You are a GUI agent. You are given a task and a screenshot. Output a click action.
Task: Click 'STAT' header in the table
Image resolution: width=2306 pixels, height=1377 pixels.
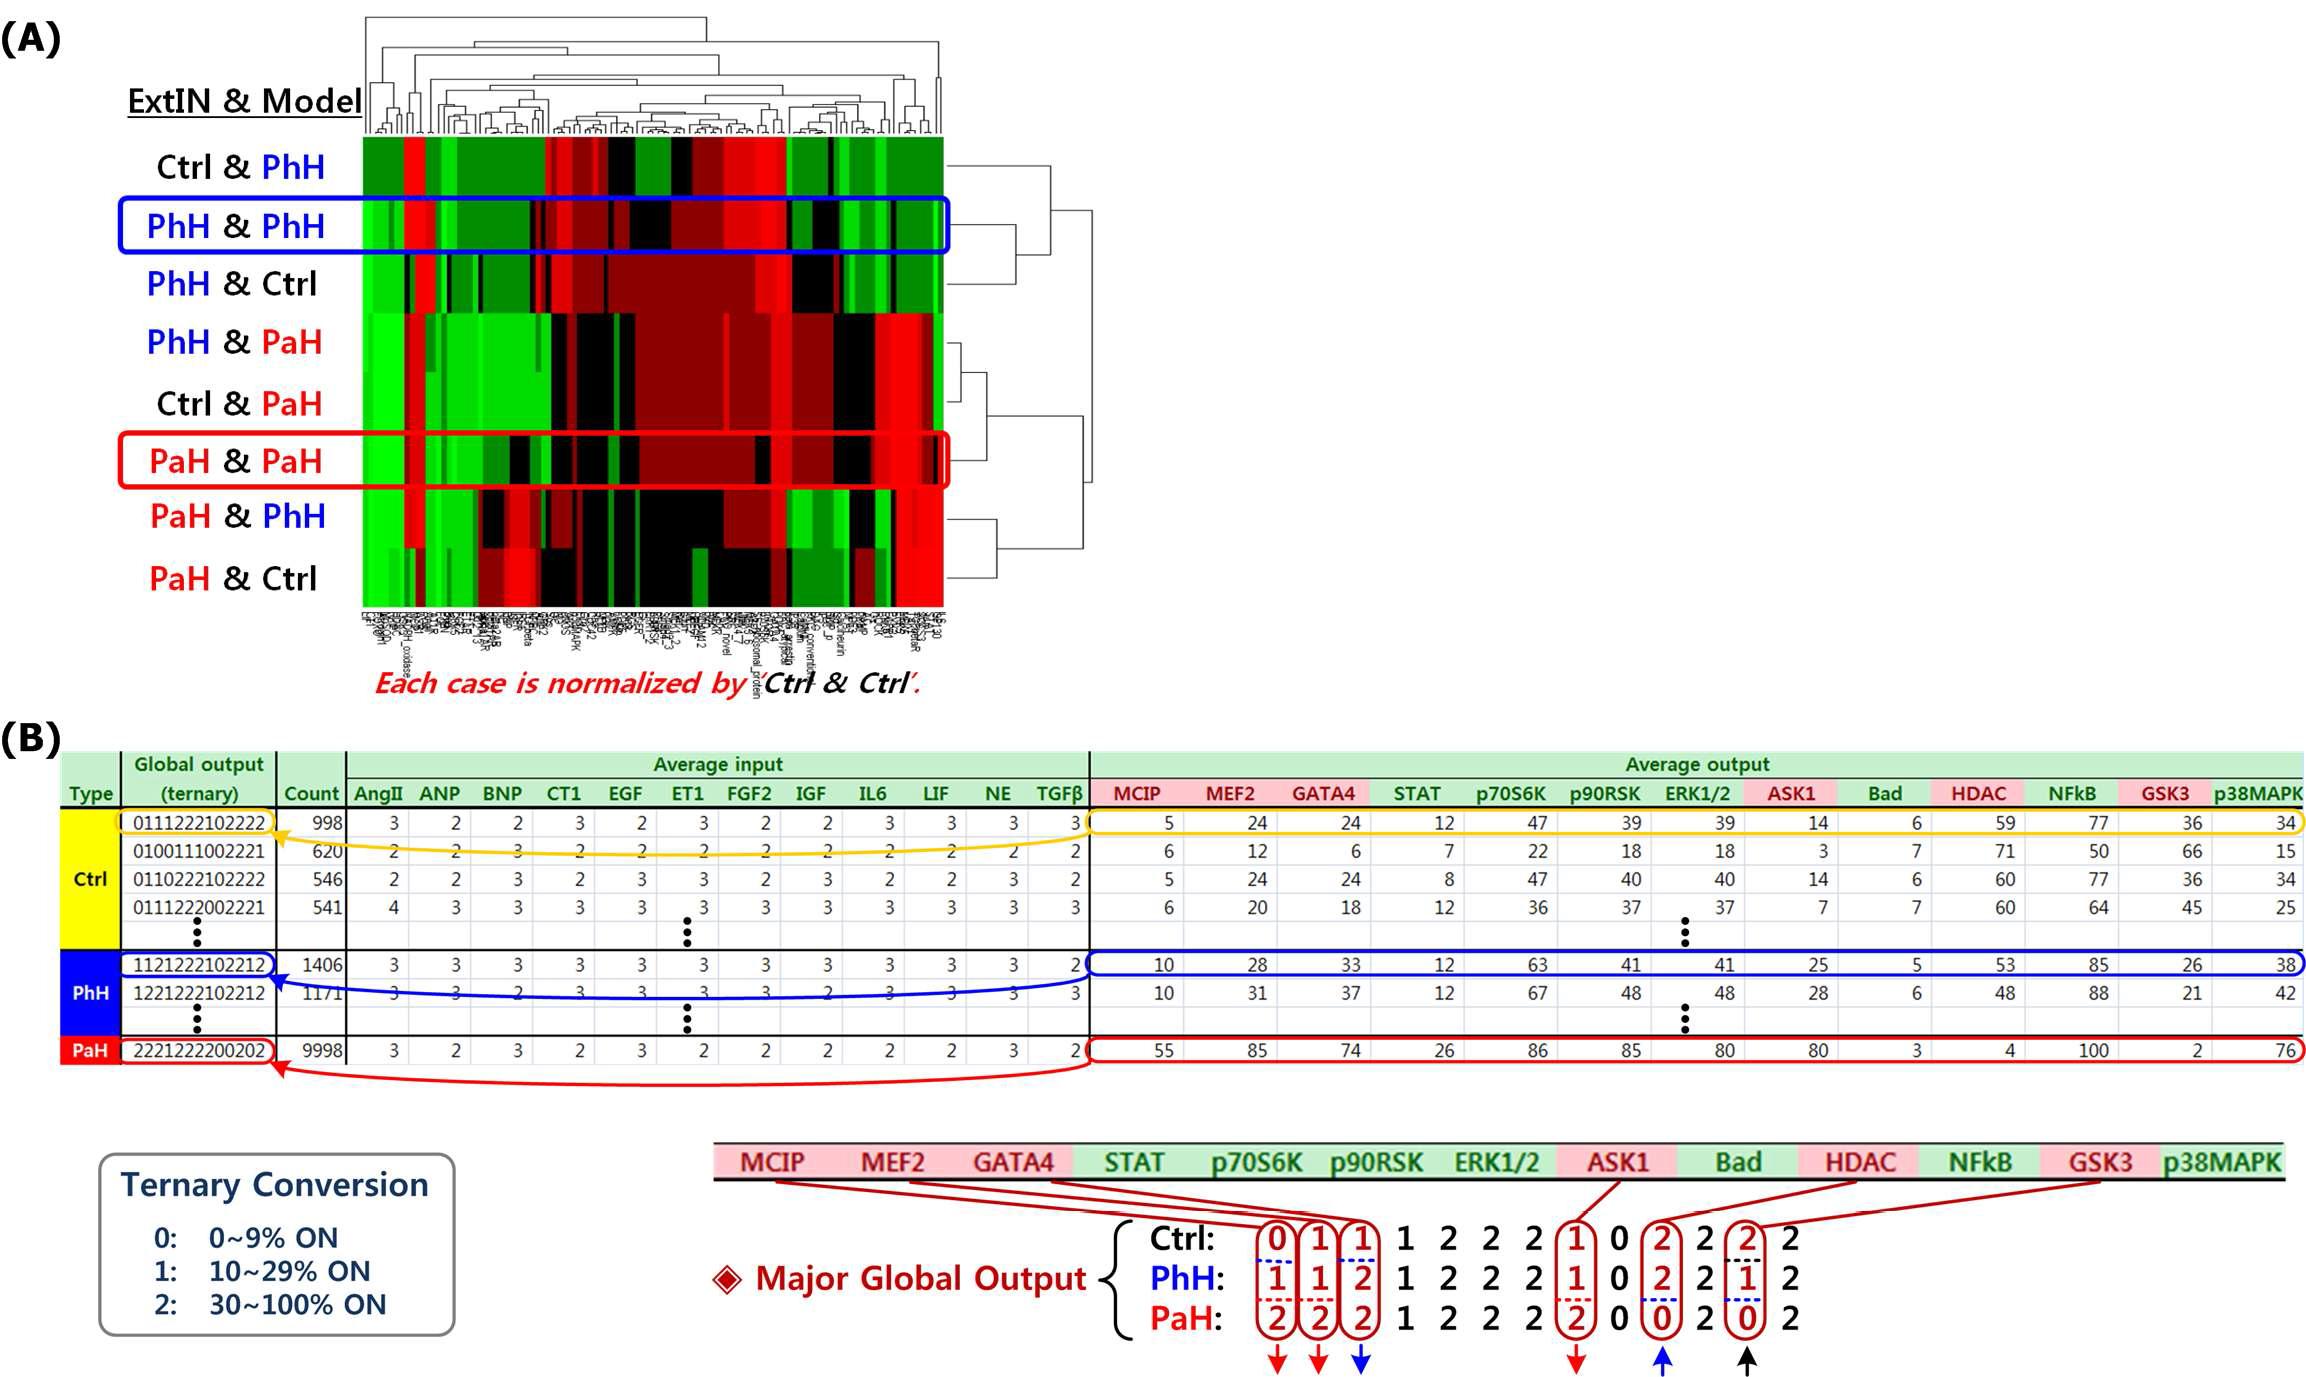point(1416,793)
